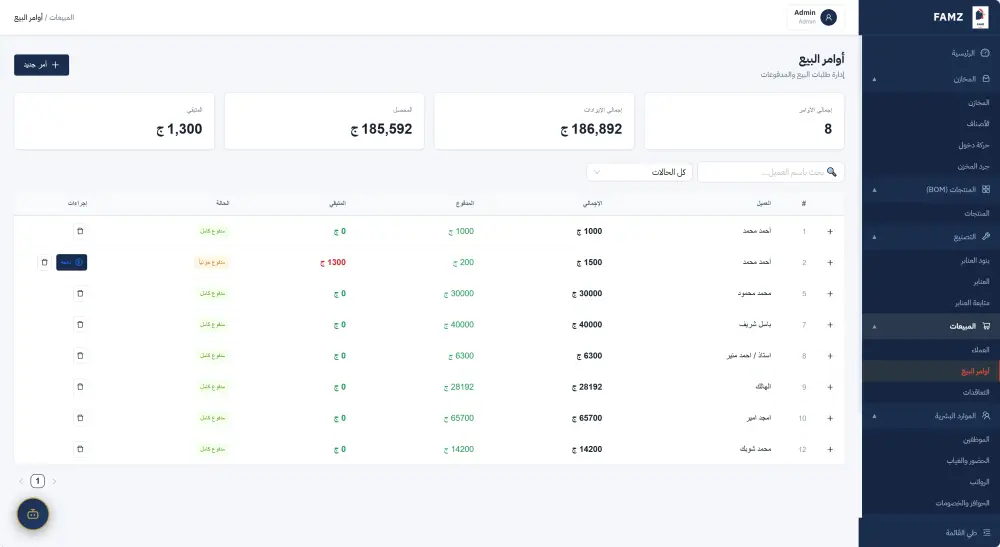Delete the الهايك order

80,386
